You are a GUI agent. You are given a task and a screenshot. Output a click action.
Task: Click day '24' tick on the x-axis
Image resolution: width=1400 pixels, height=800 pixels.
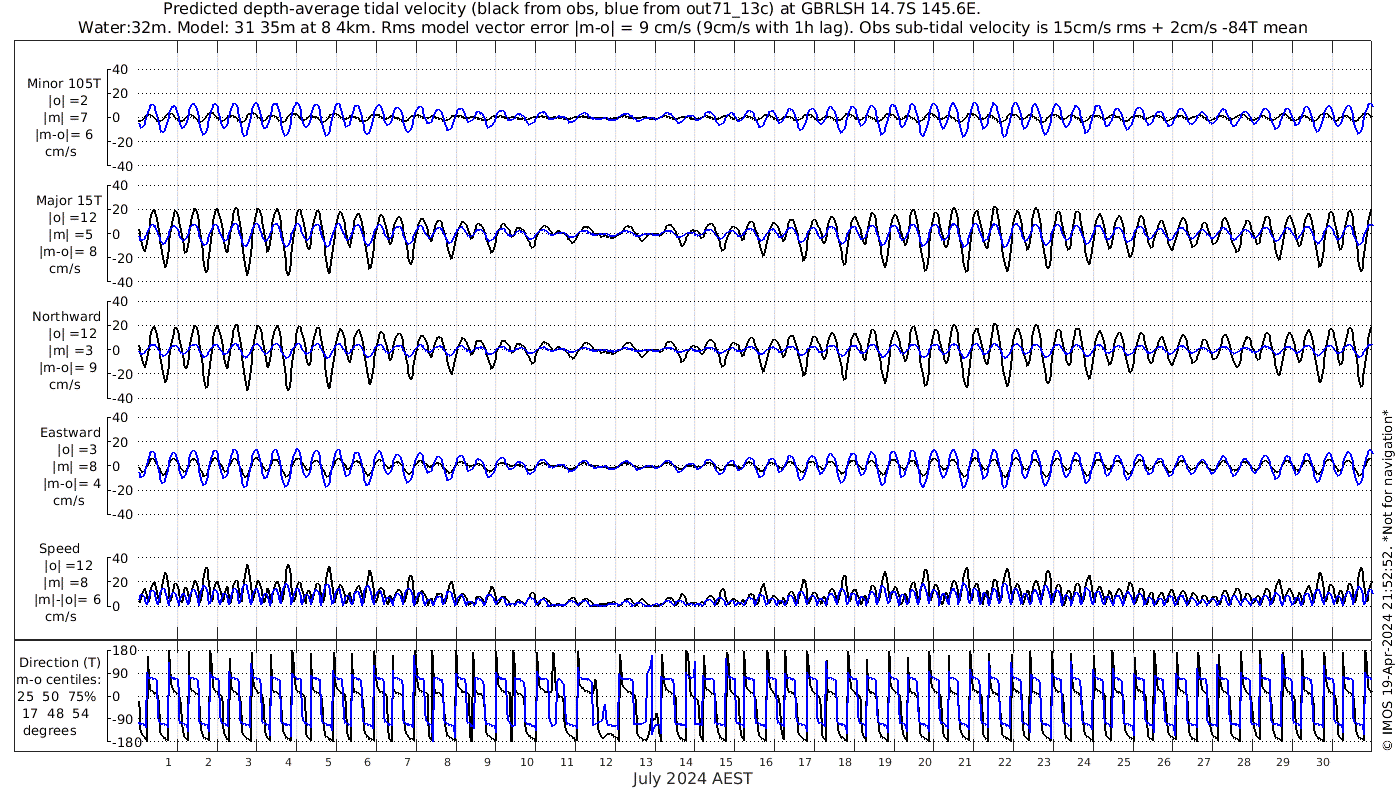pyautogui.click(x=1084, y=762)
